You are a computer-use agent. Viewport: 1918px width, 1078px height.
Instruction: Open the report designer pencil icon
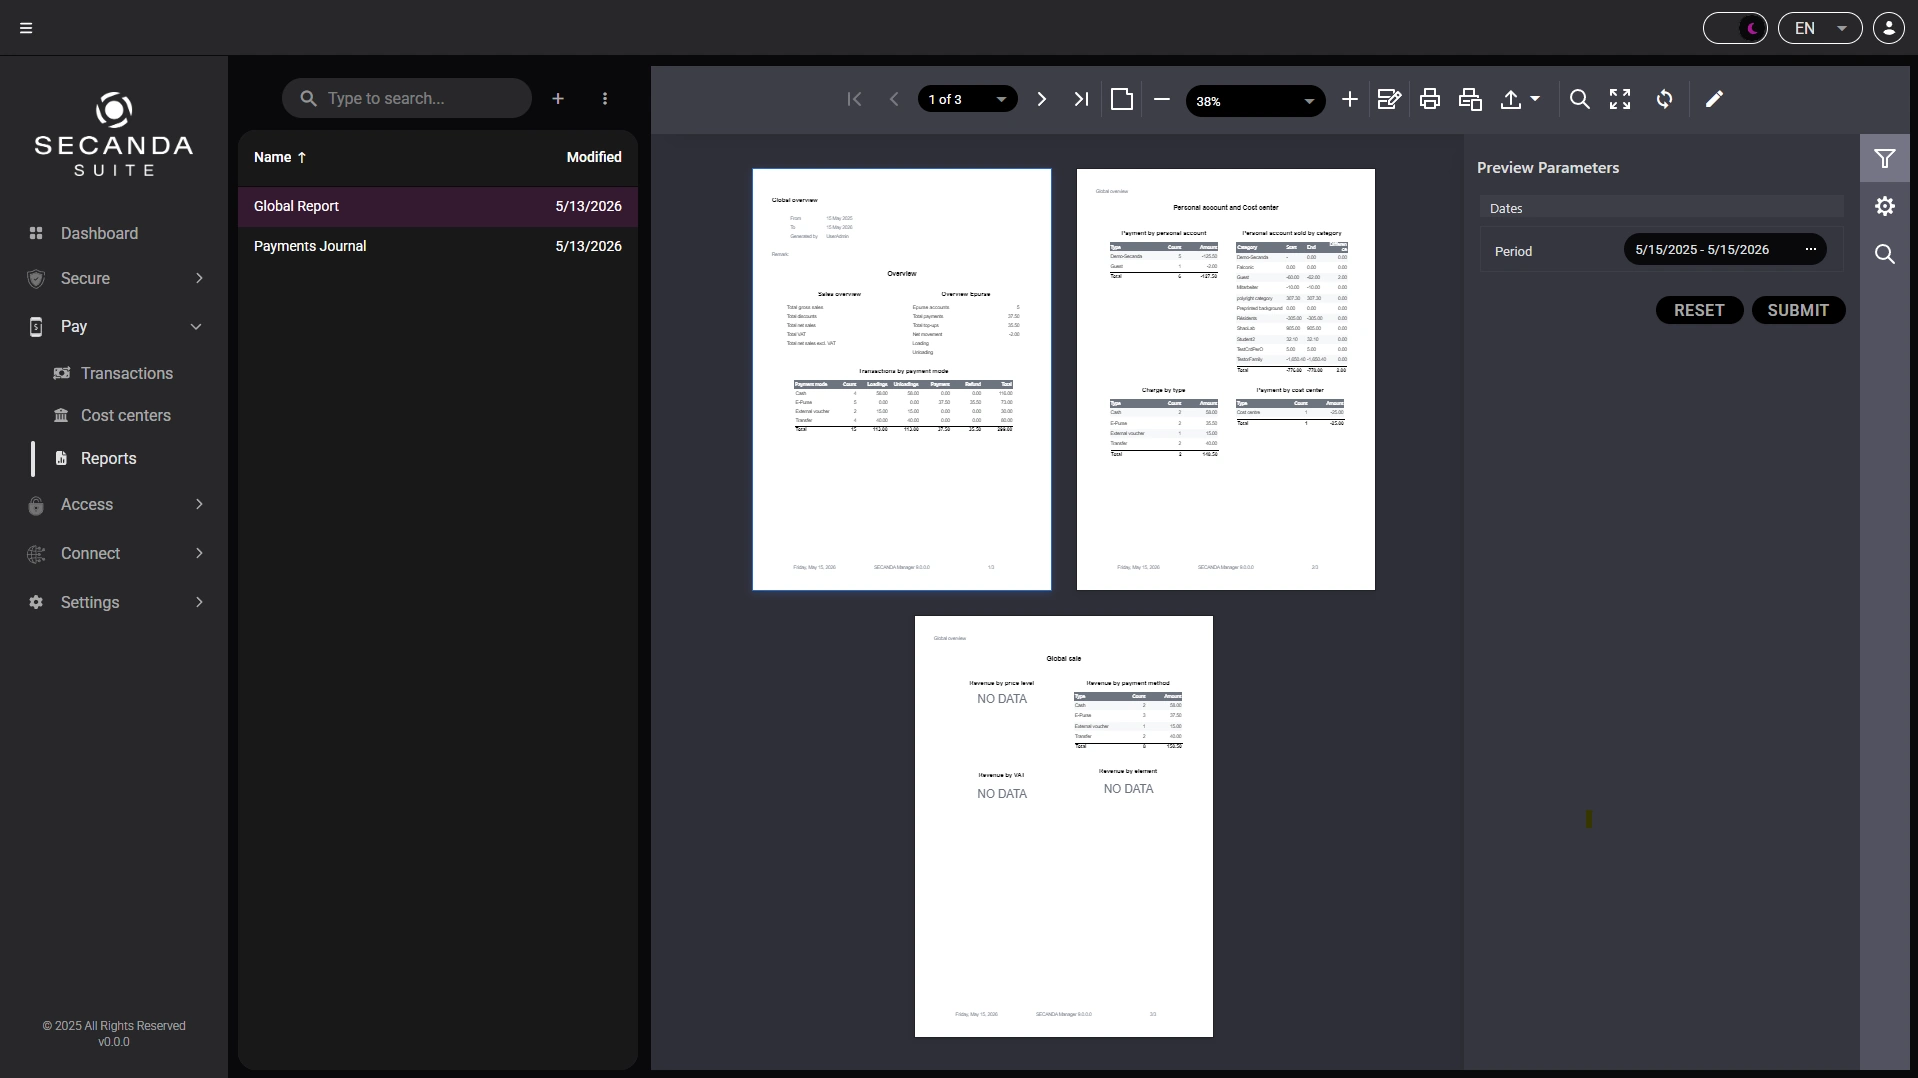(1714, 99)
